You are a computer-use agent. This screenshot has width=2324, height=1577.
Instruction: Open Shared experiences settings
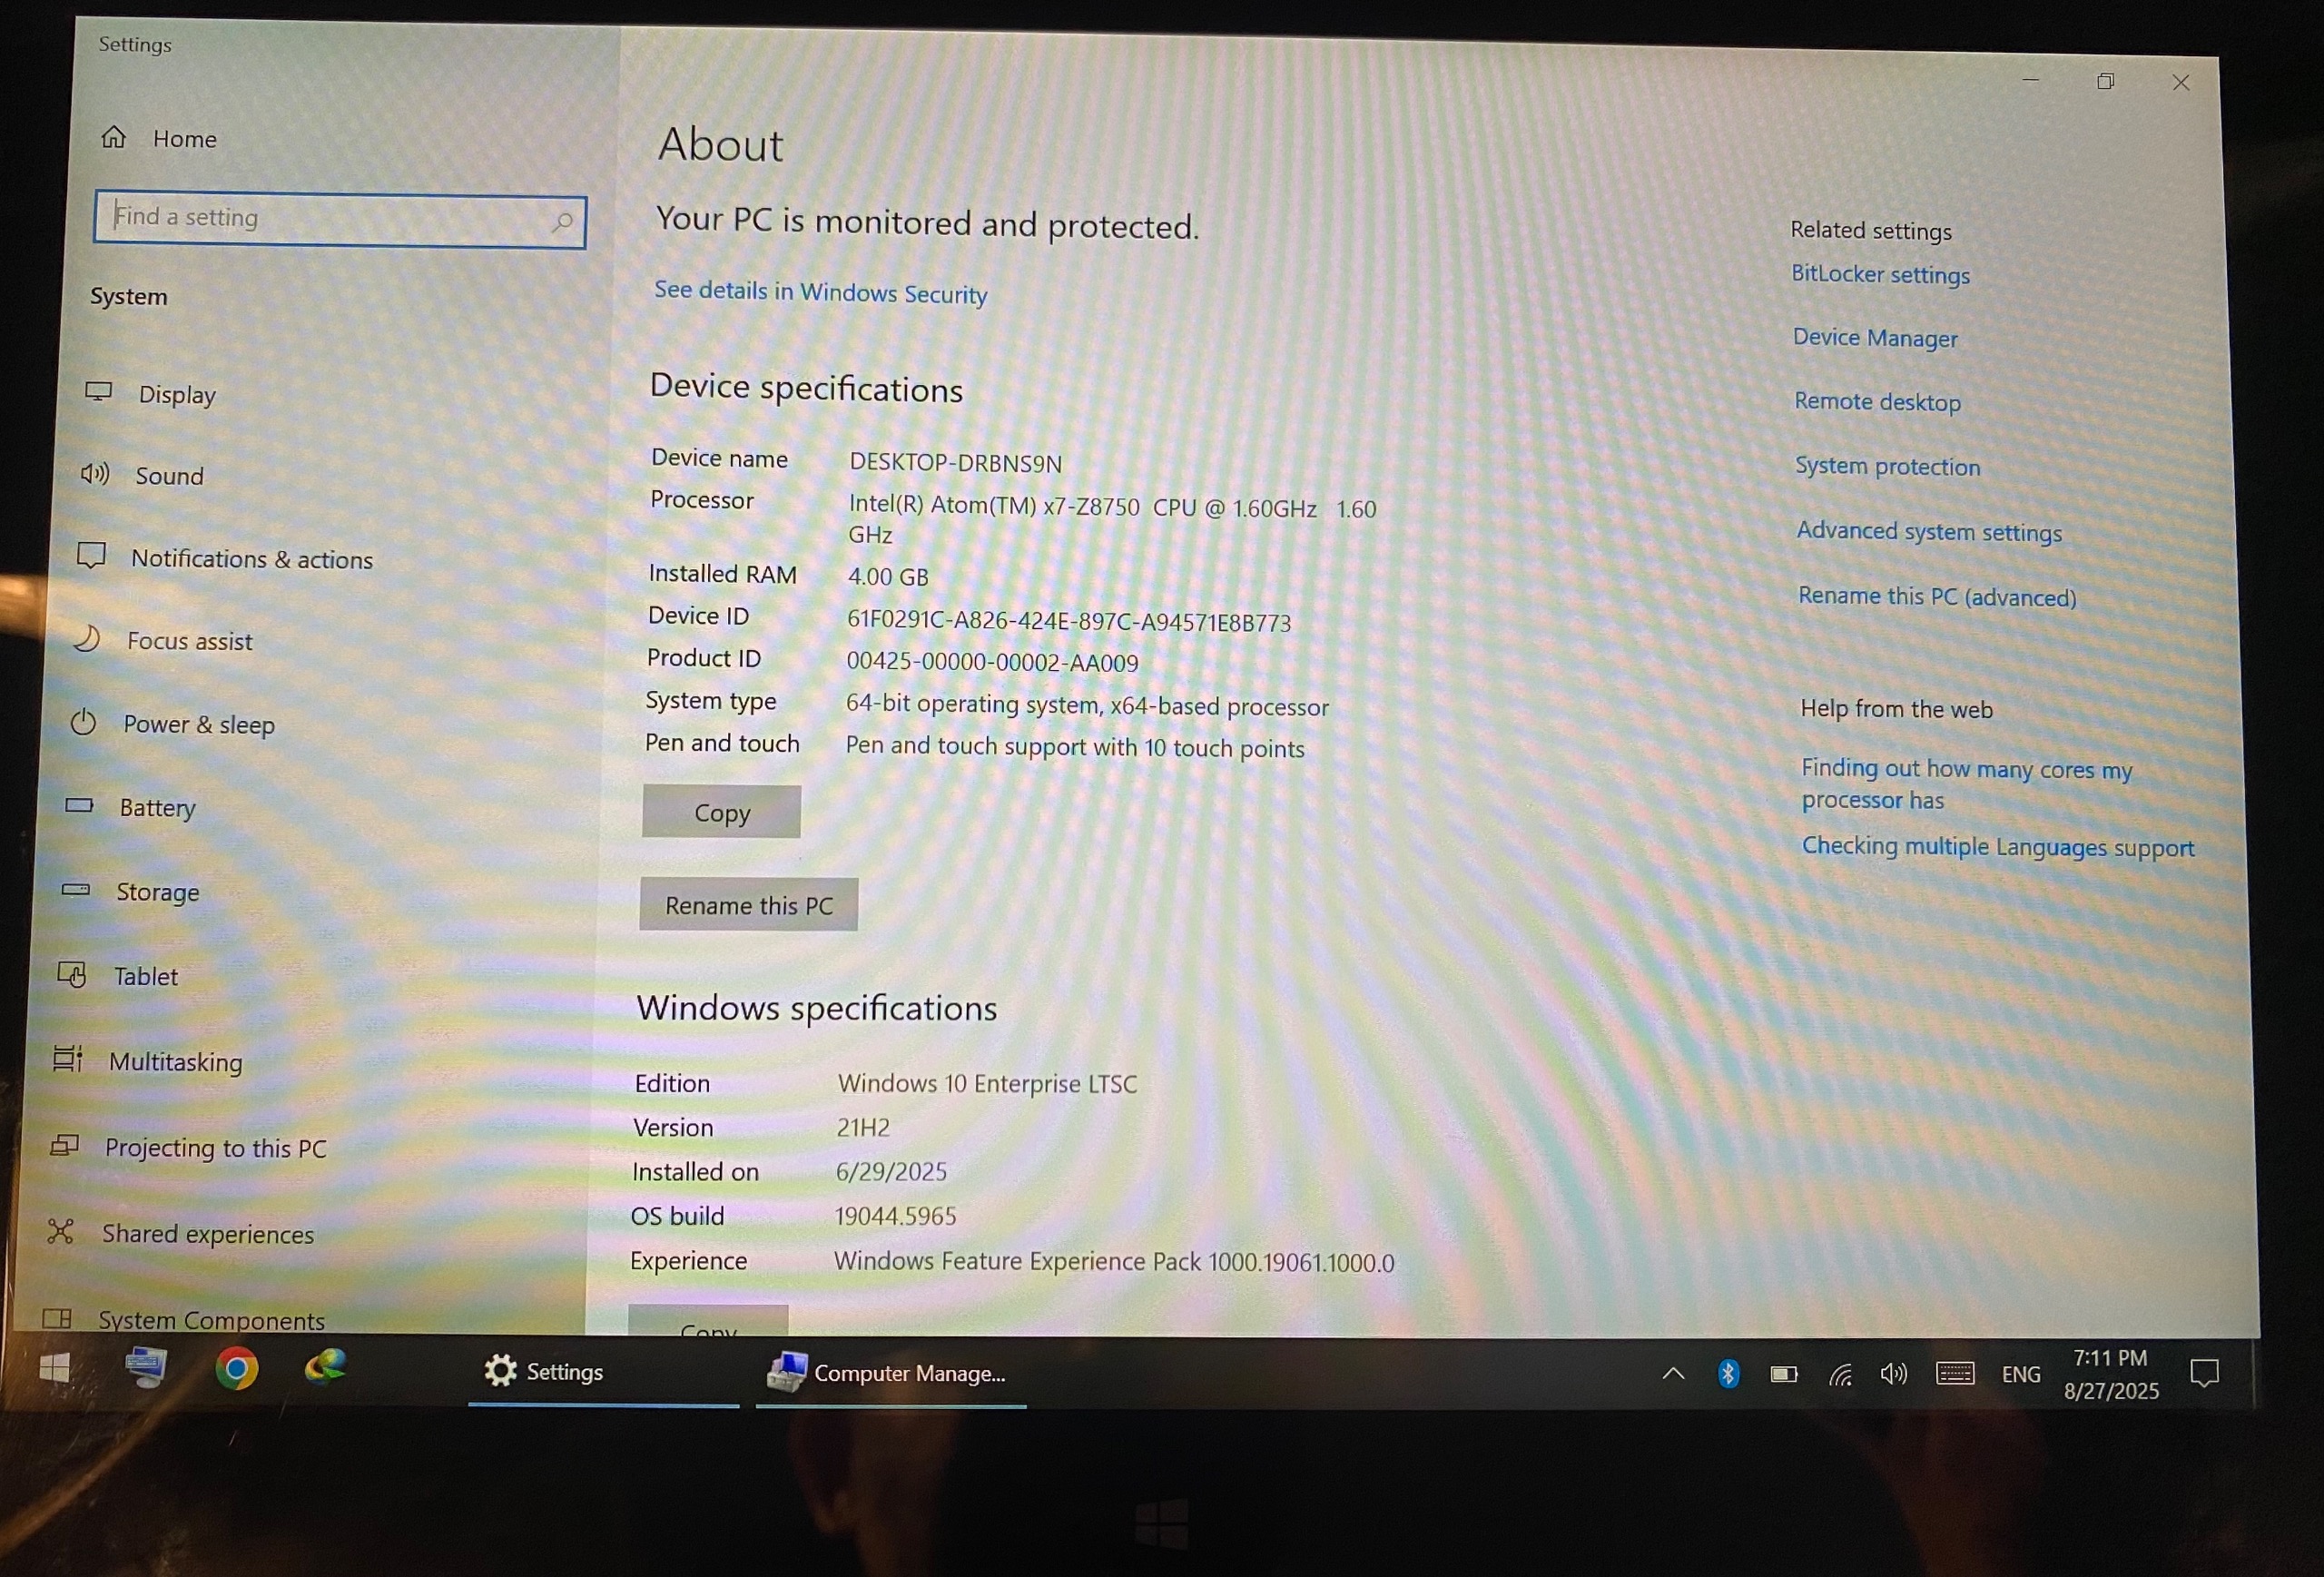[x=180, y=1233]
